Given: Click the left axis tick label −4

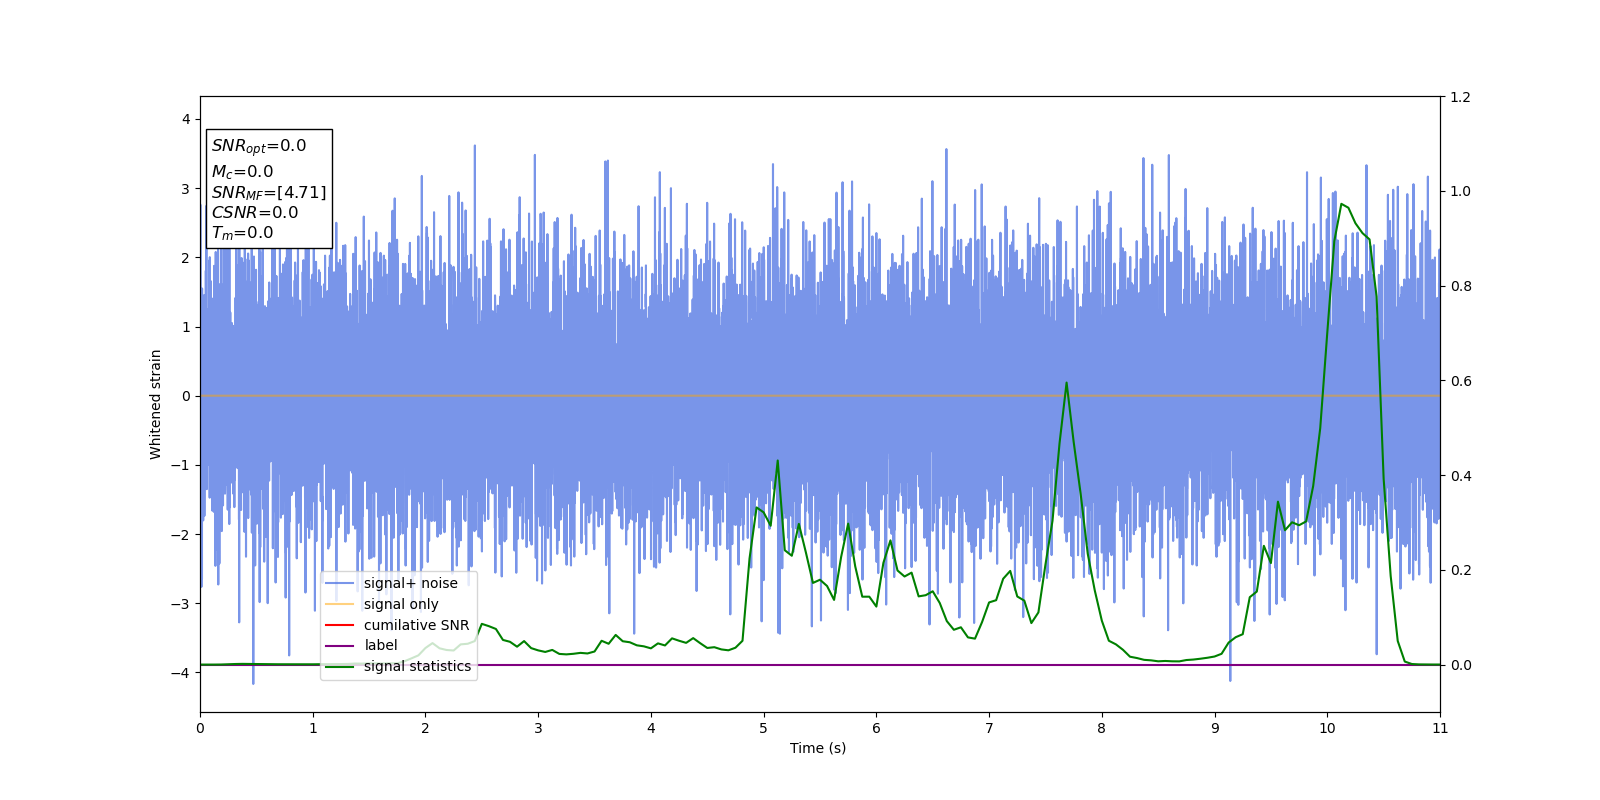Looking at the screenshot, I should click(x=181, y=673).
